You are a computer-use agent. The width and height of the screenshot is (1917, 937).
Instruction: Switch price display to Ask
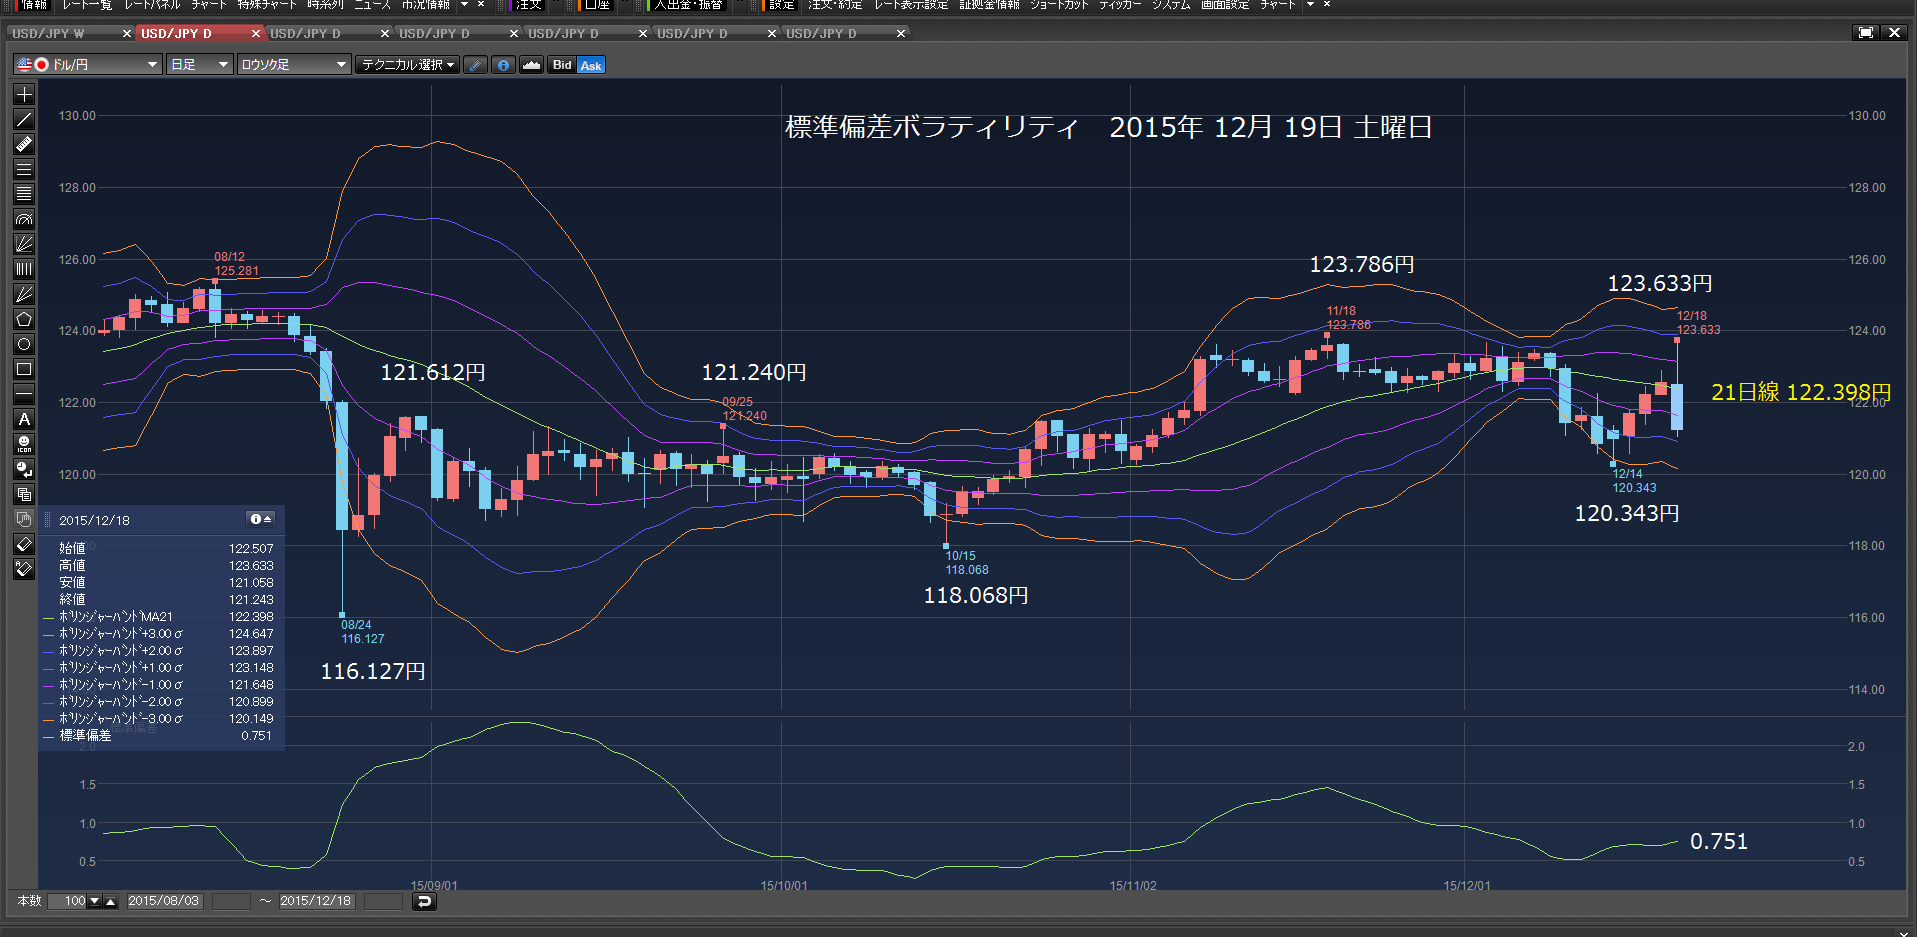click(591, 65)
